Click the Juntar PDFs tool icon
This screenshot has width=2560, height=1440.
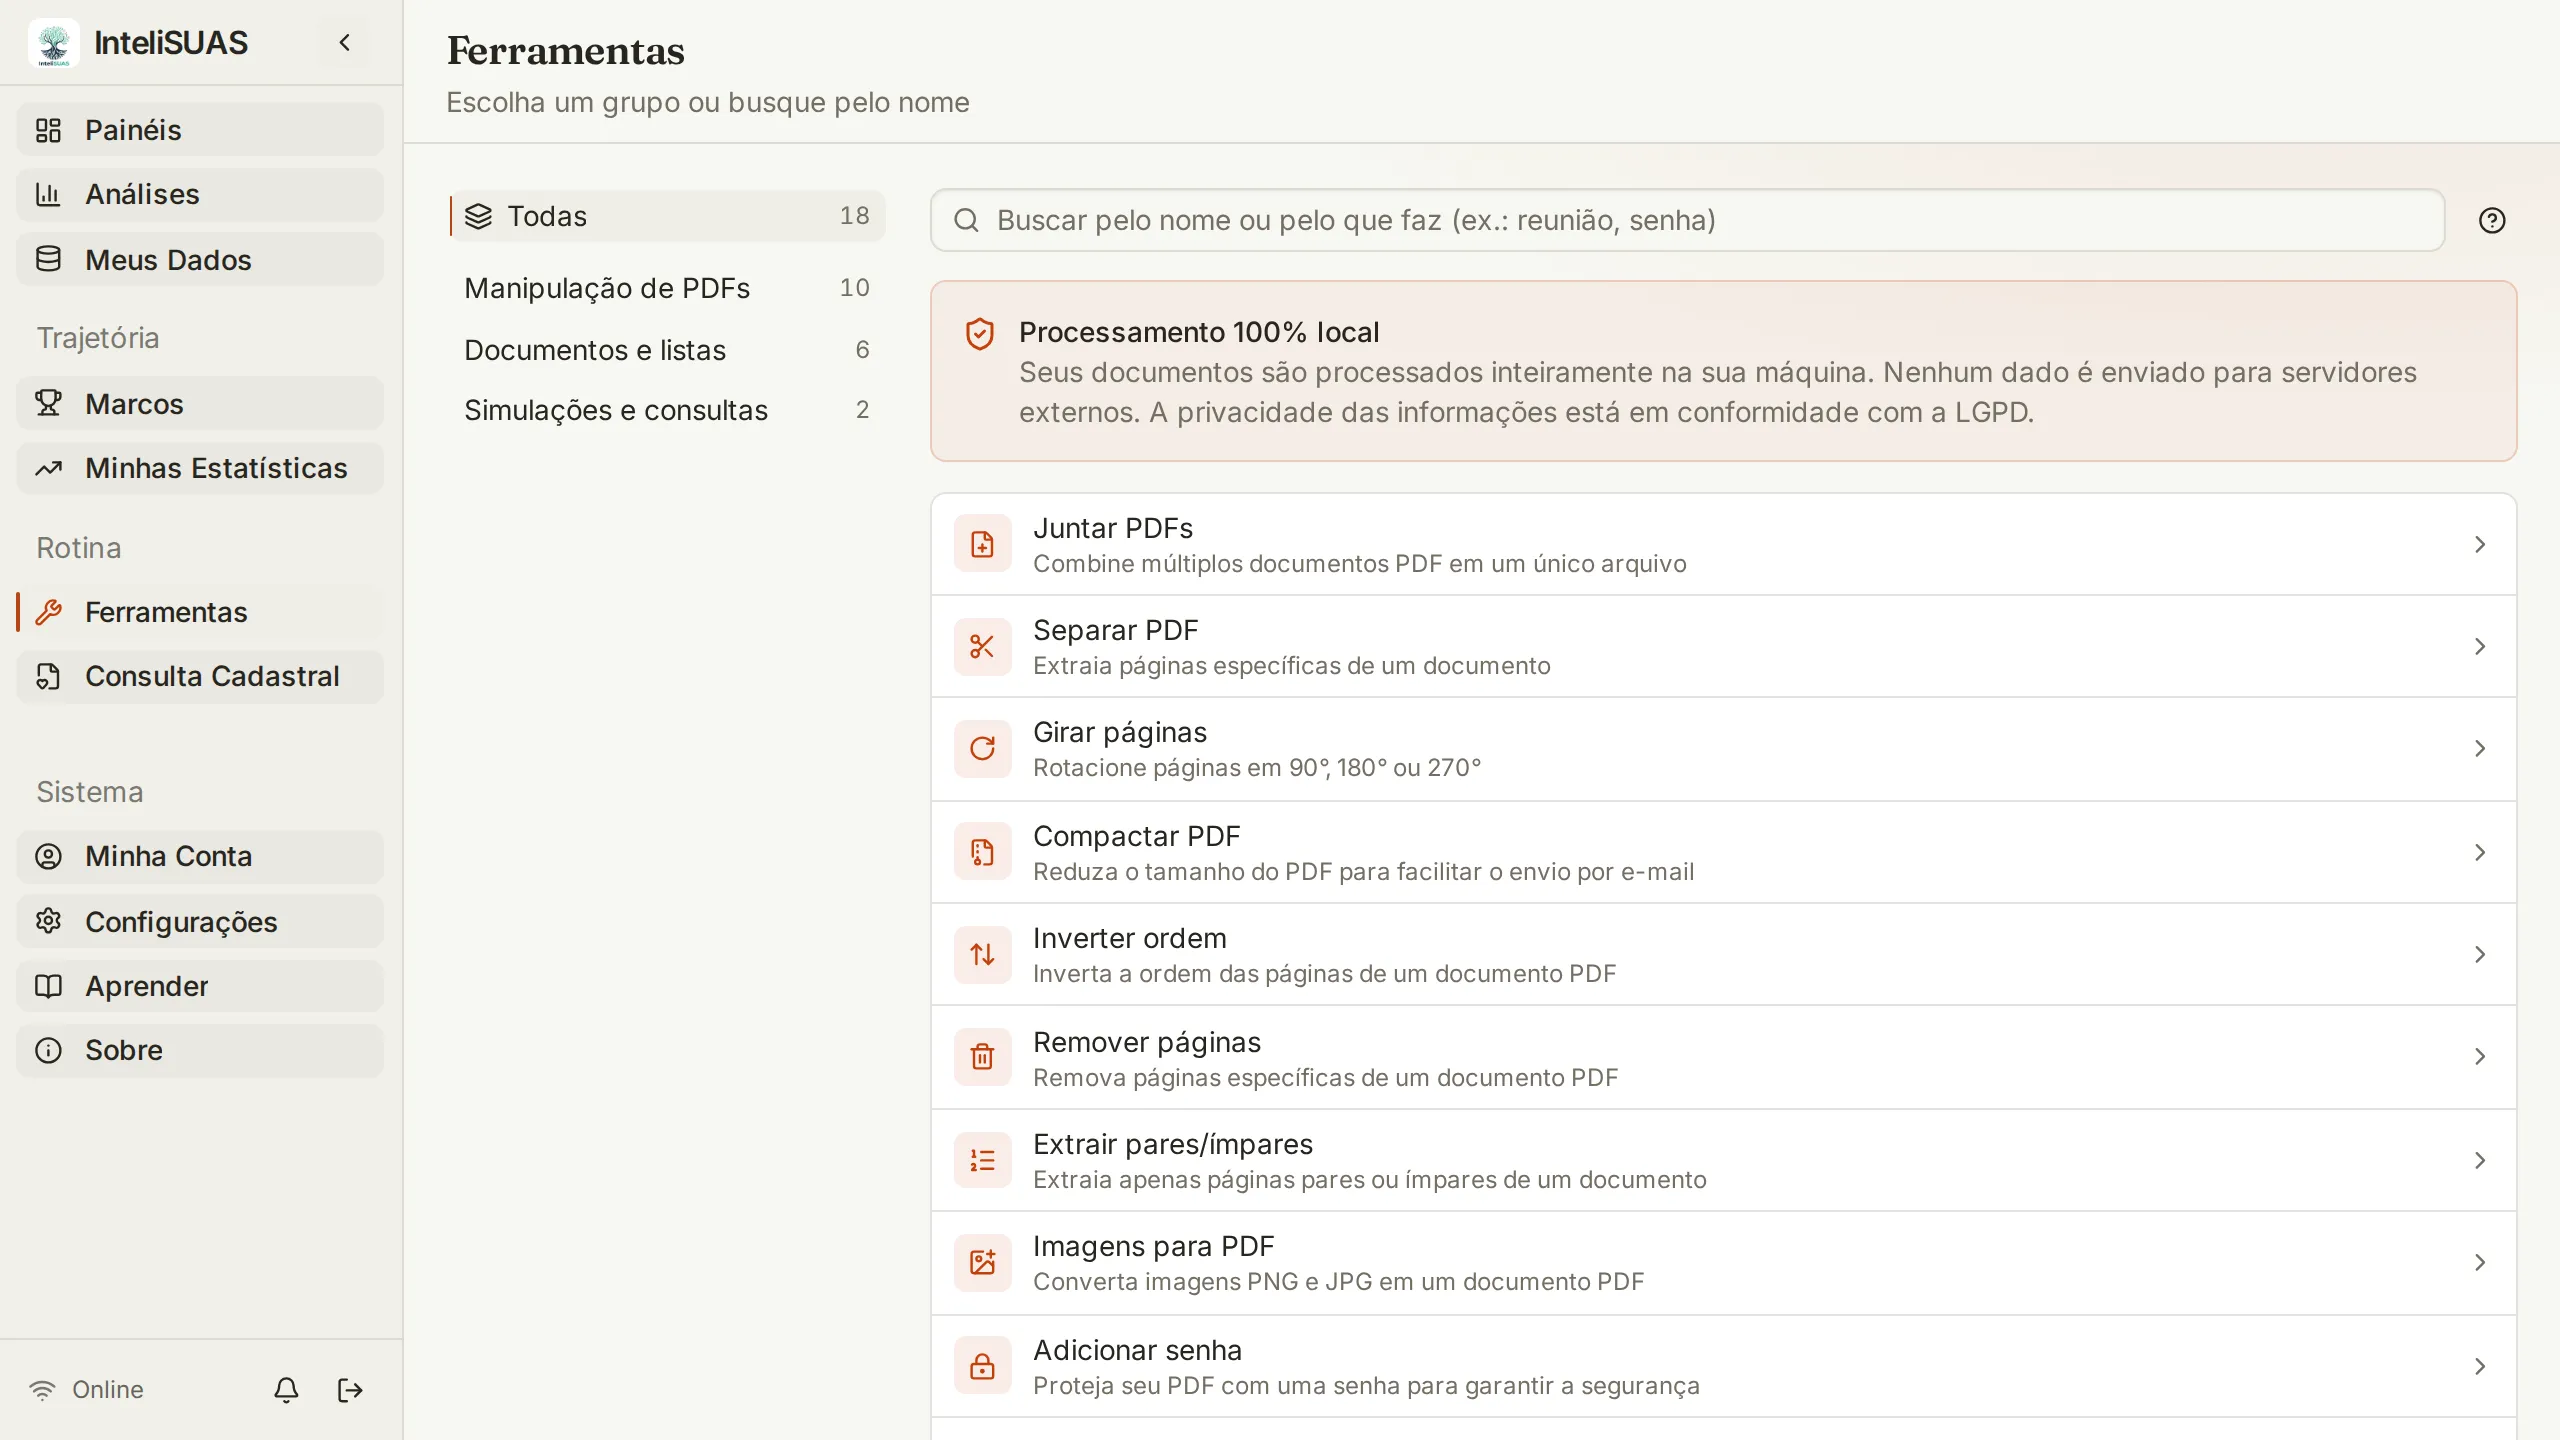[982, 544]
